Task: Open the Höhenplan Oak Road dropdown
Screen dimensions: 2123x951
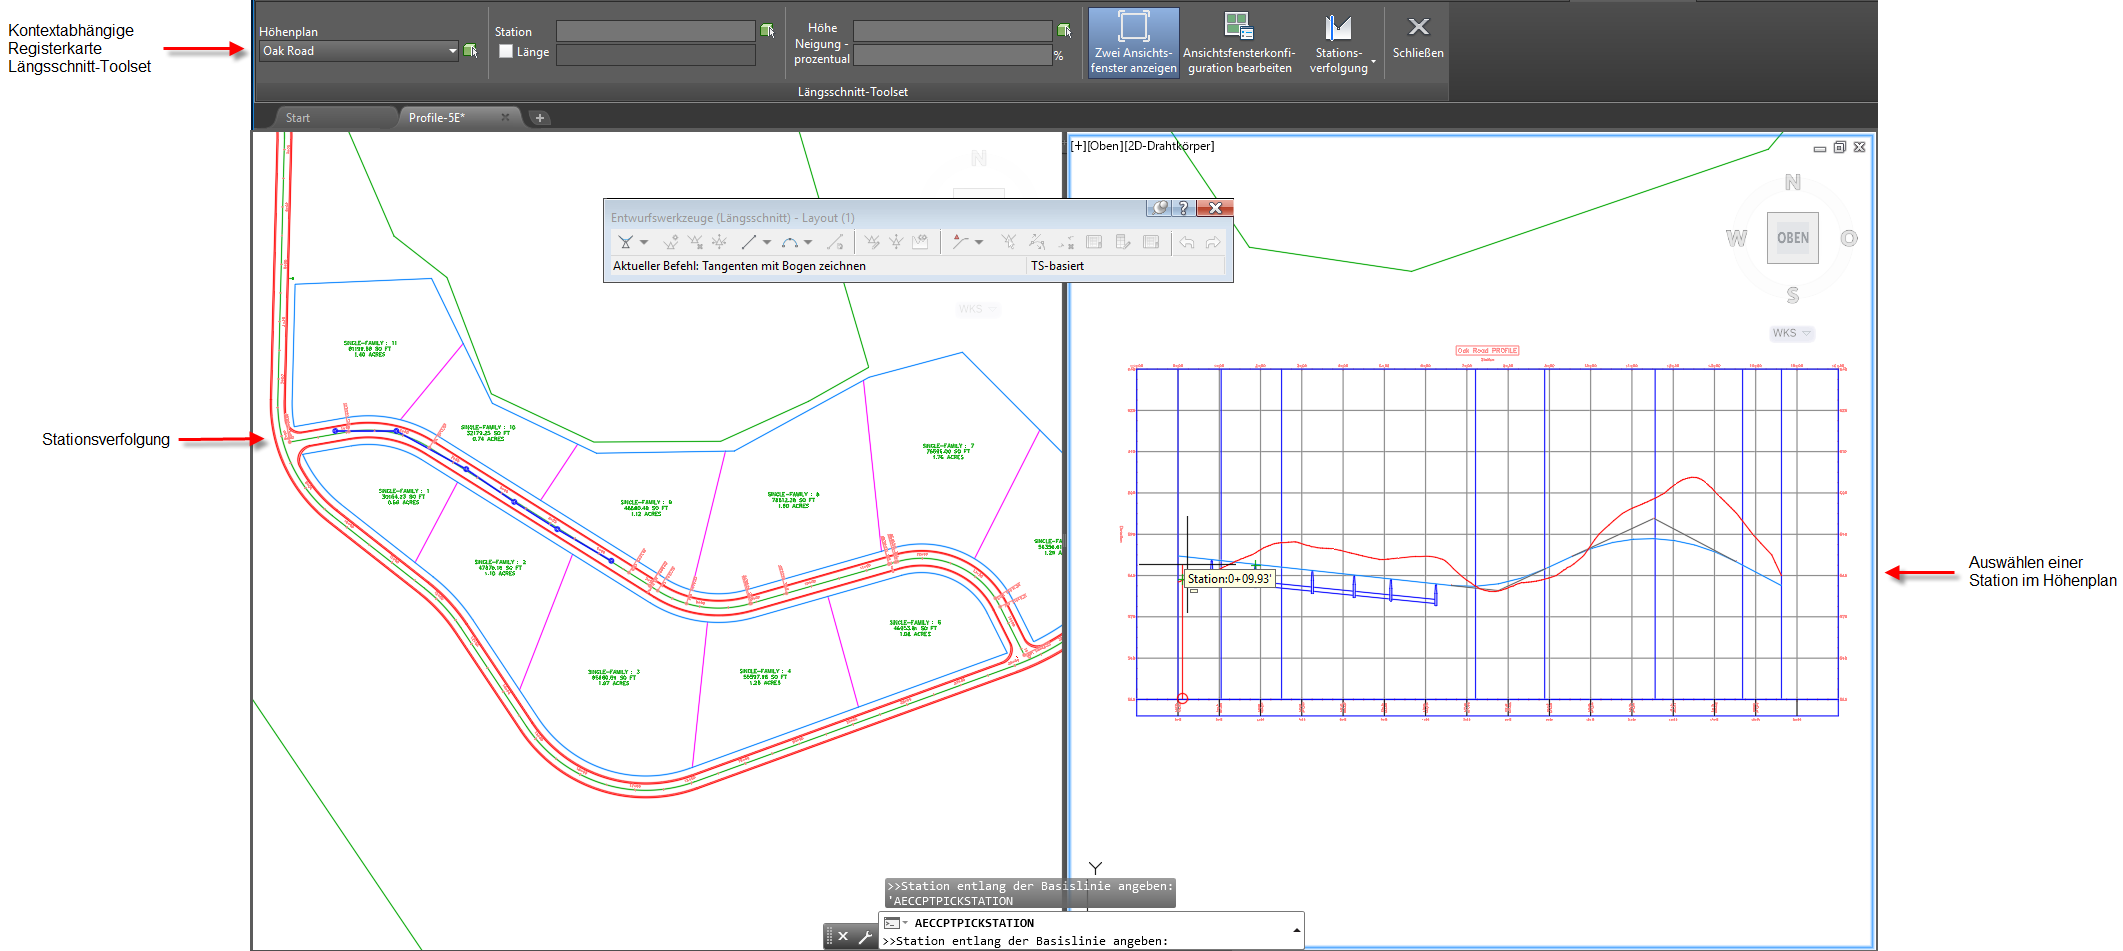Action: click(x=359, y=51)
